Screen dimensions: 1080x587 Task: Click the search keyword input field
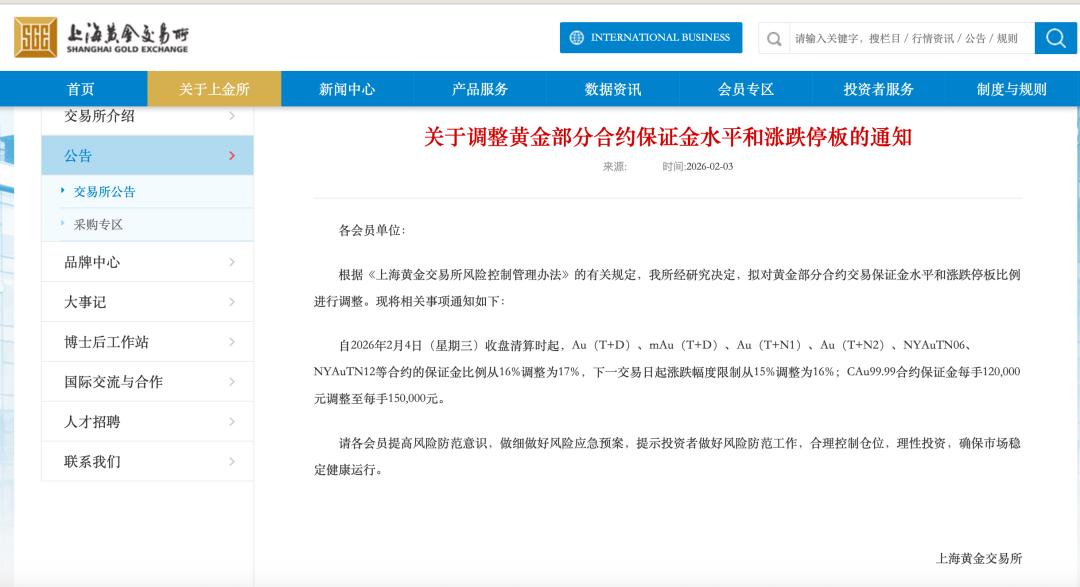pos(880,38)
